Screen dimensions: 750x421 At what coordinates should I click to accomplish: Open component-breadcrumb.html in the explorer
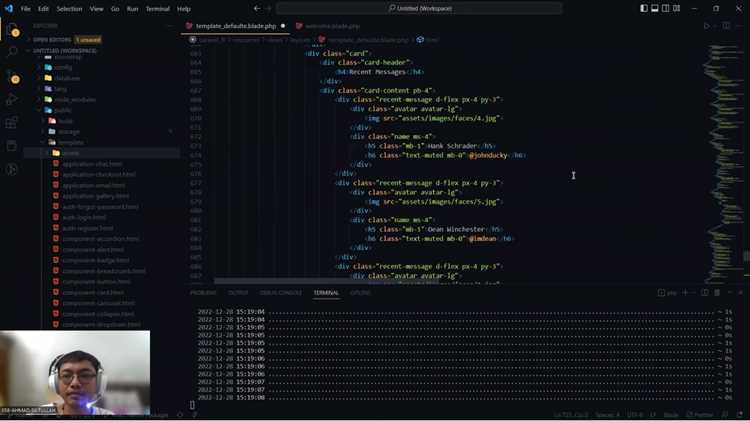104,271
